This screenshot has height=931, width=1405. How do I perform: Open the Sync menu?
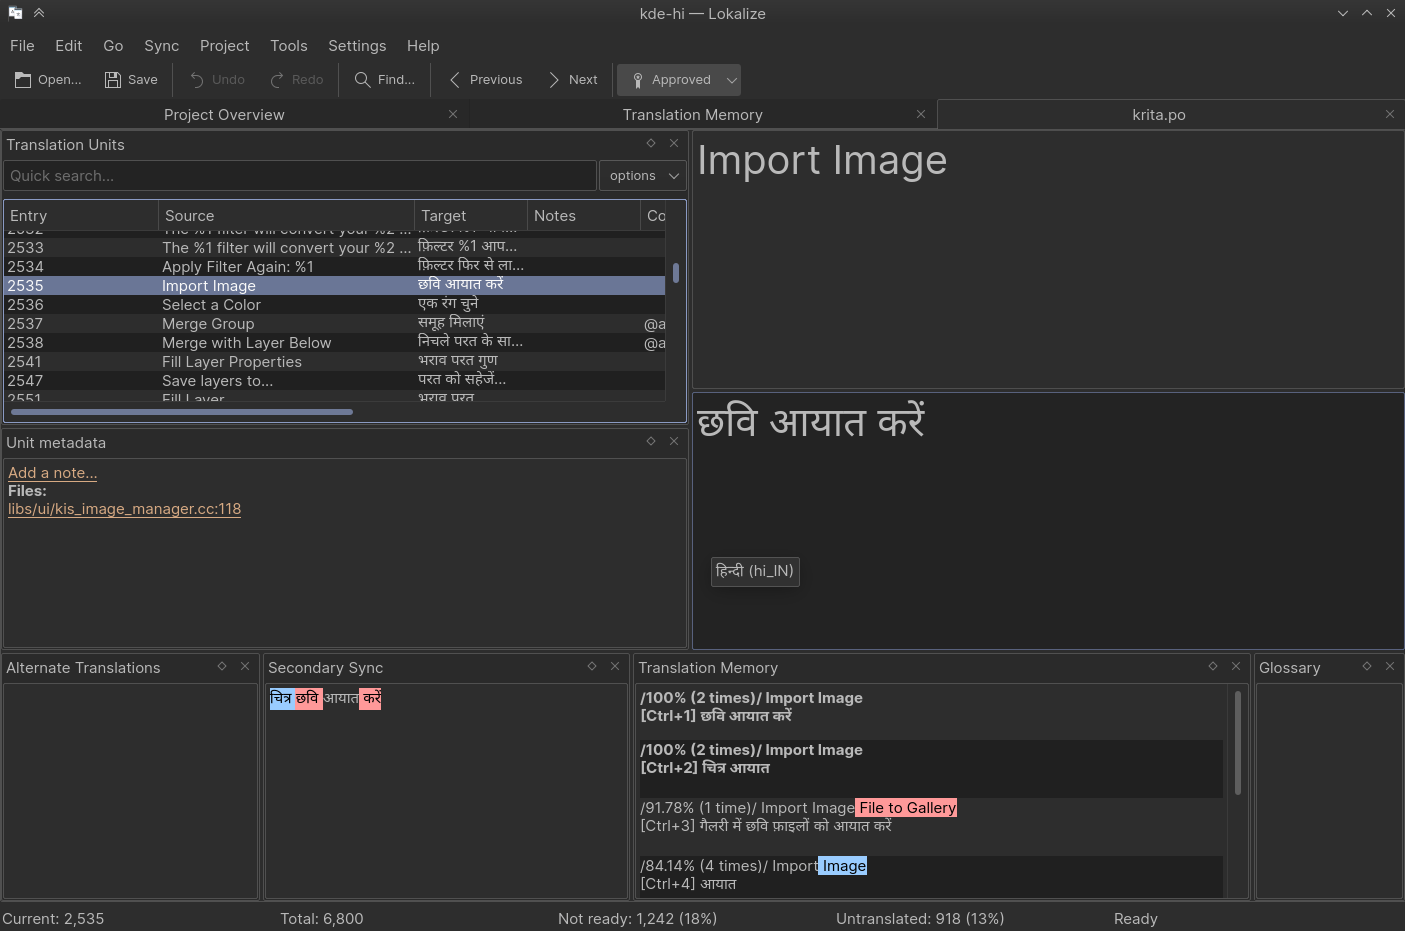161,45
